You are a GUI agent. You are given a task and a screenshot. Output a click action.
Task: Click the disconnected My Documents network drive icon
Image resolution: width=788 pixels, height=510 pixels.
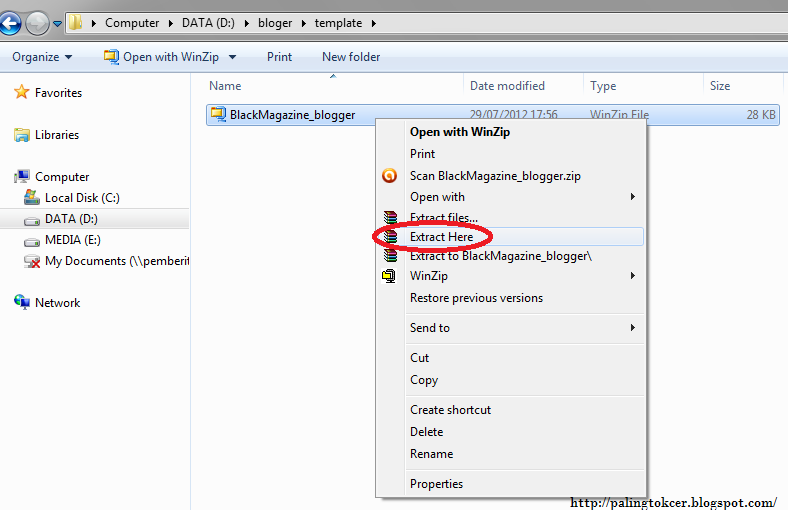32,261
